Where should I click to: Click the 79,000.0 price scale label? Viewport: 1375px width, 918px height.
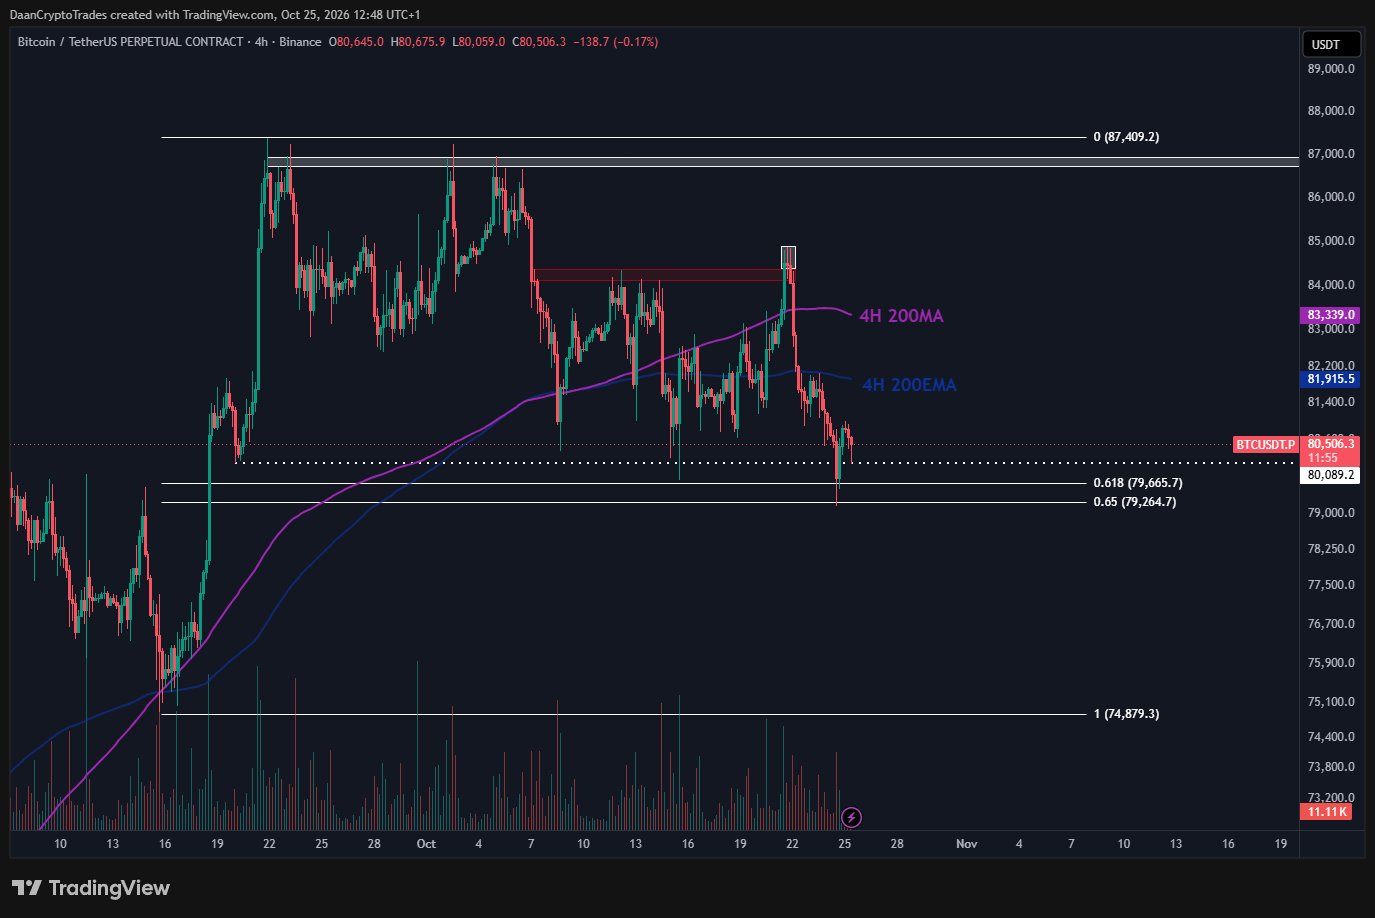coord(1331,513)
